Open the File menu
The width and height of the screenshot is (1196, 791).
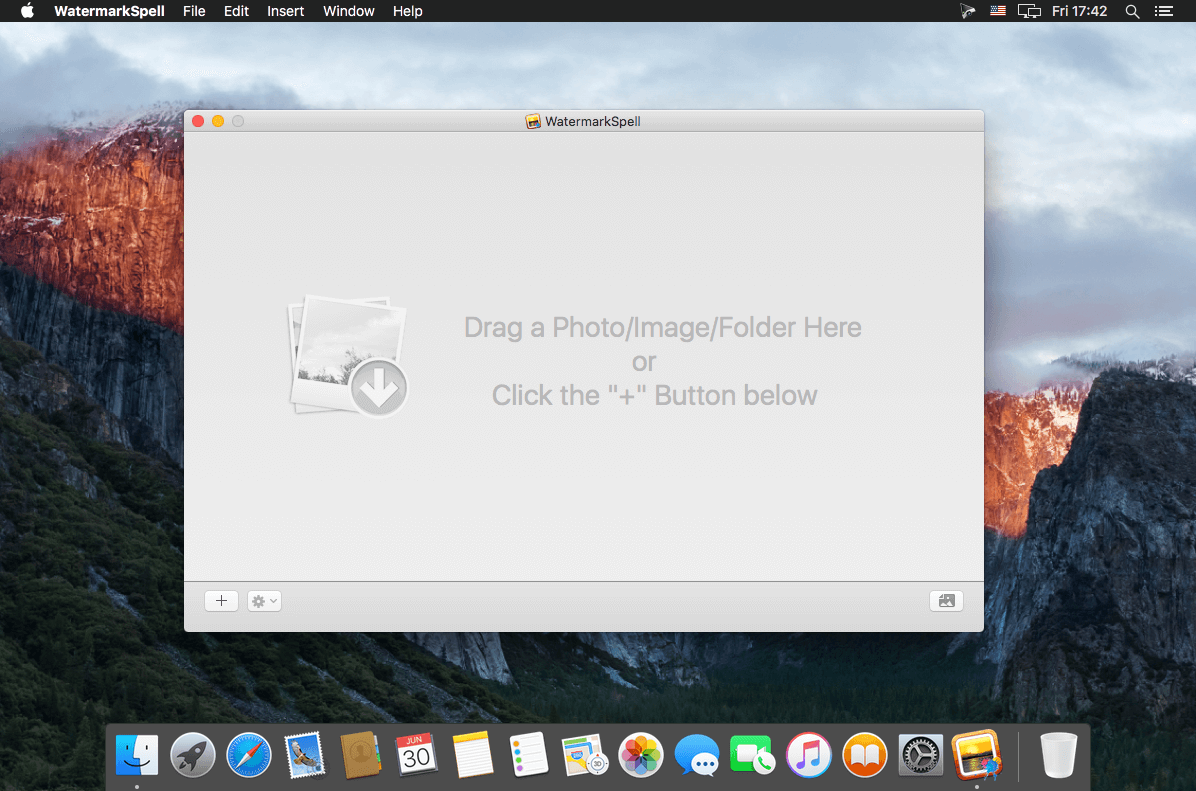click(194, 11)
